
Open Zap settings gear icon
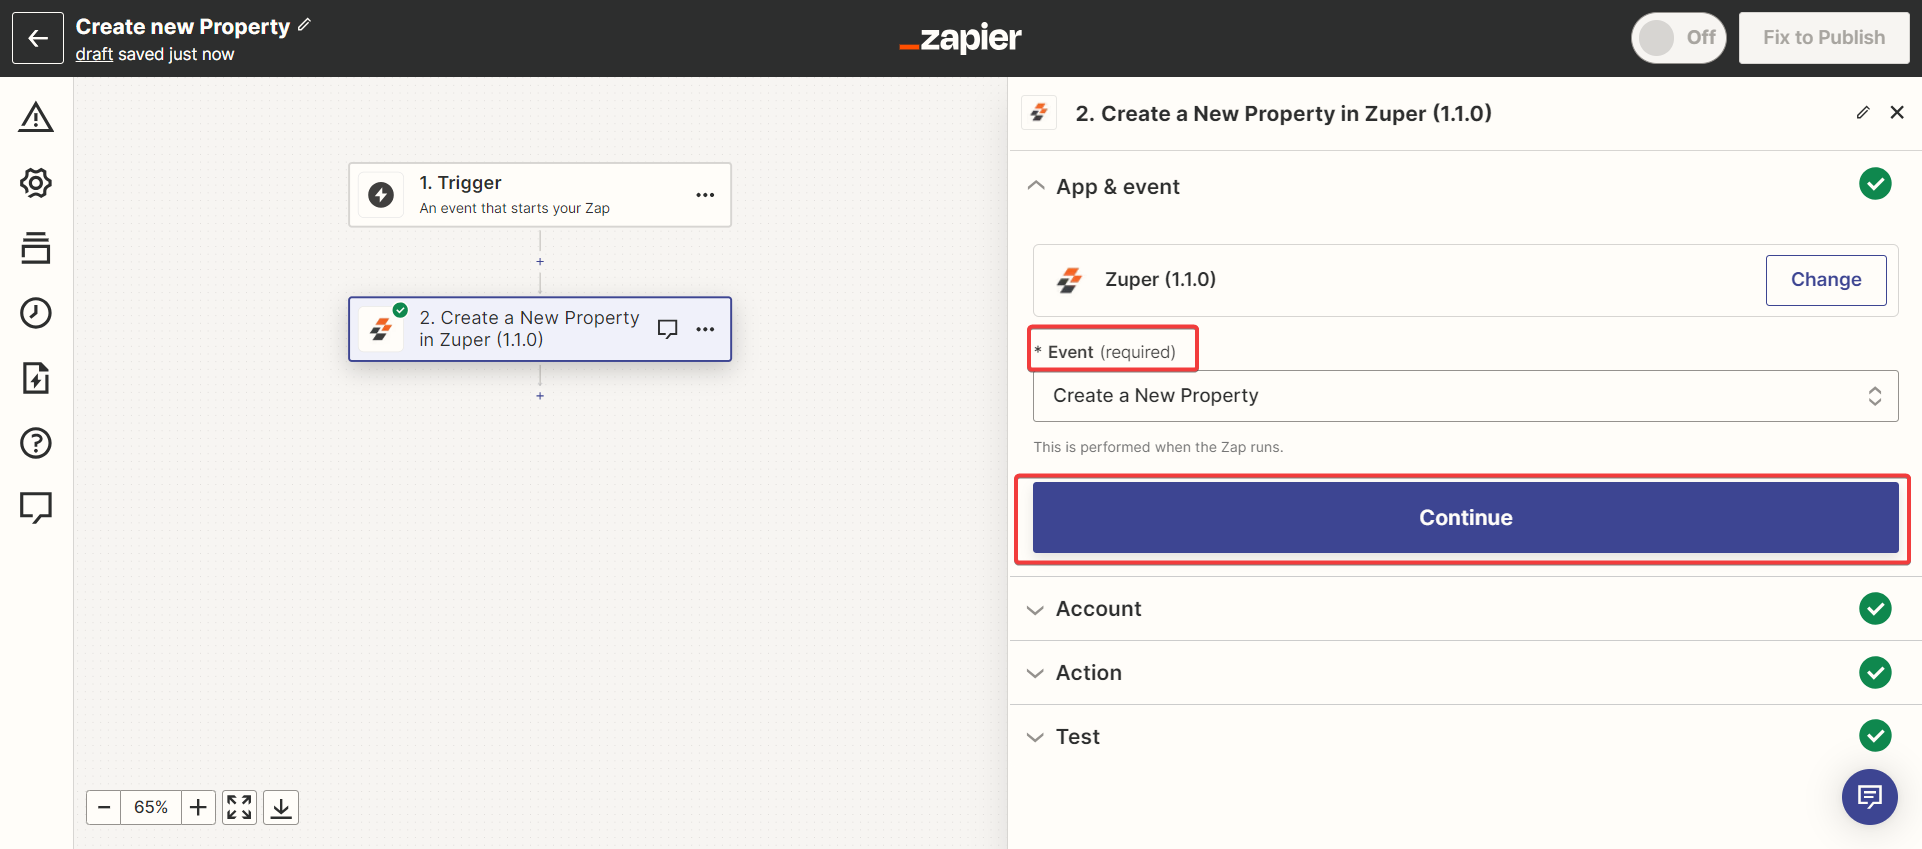tap(36, 183)
